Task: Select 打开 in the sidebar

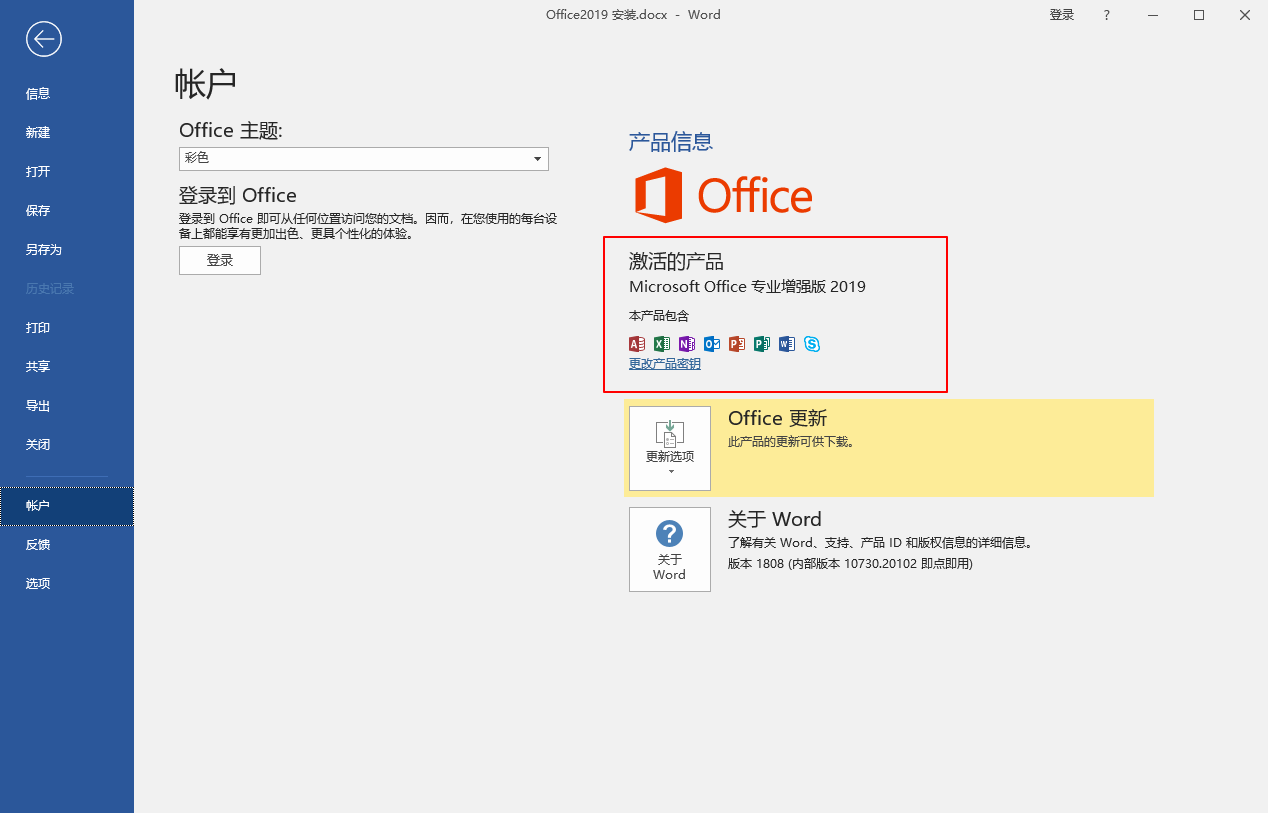Action: coord(67,172)
